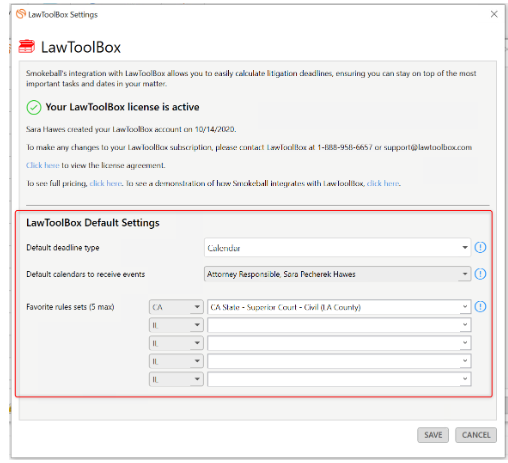
Task: Expand the Default calendars to receive events dropdown
Action: click(x=337, y=274)
